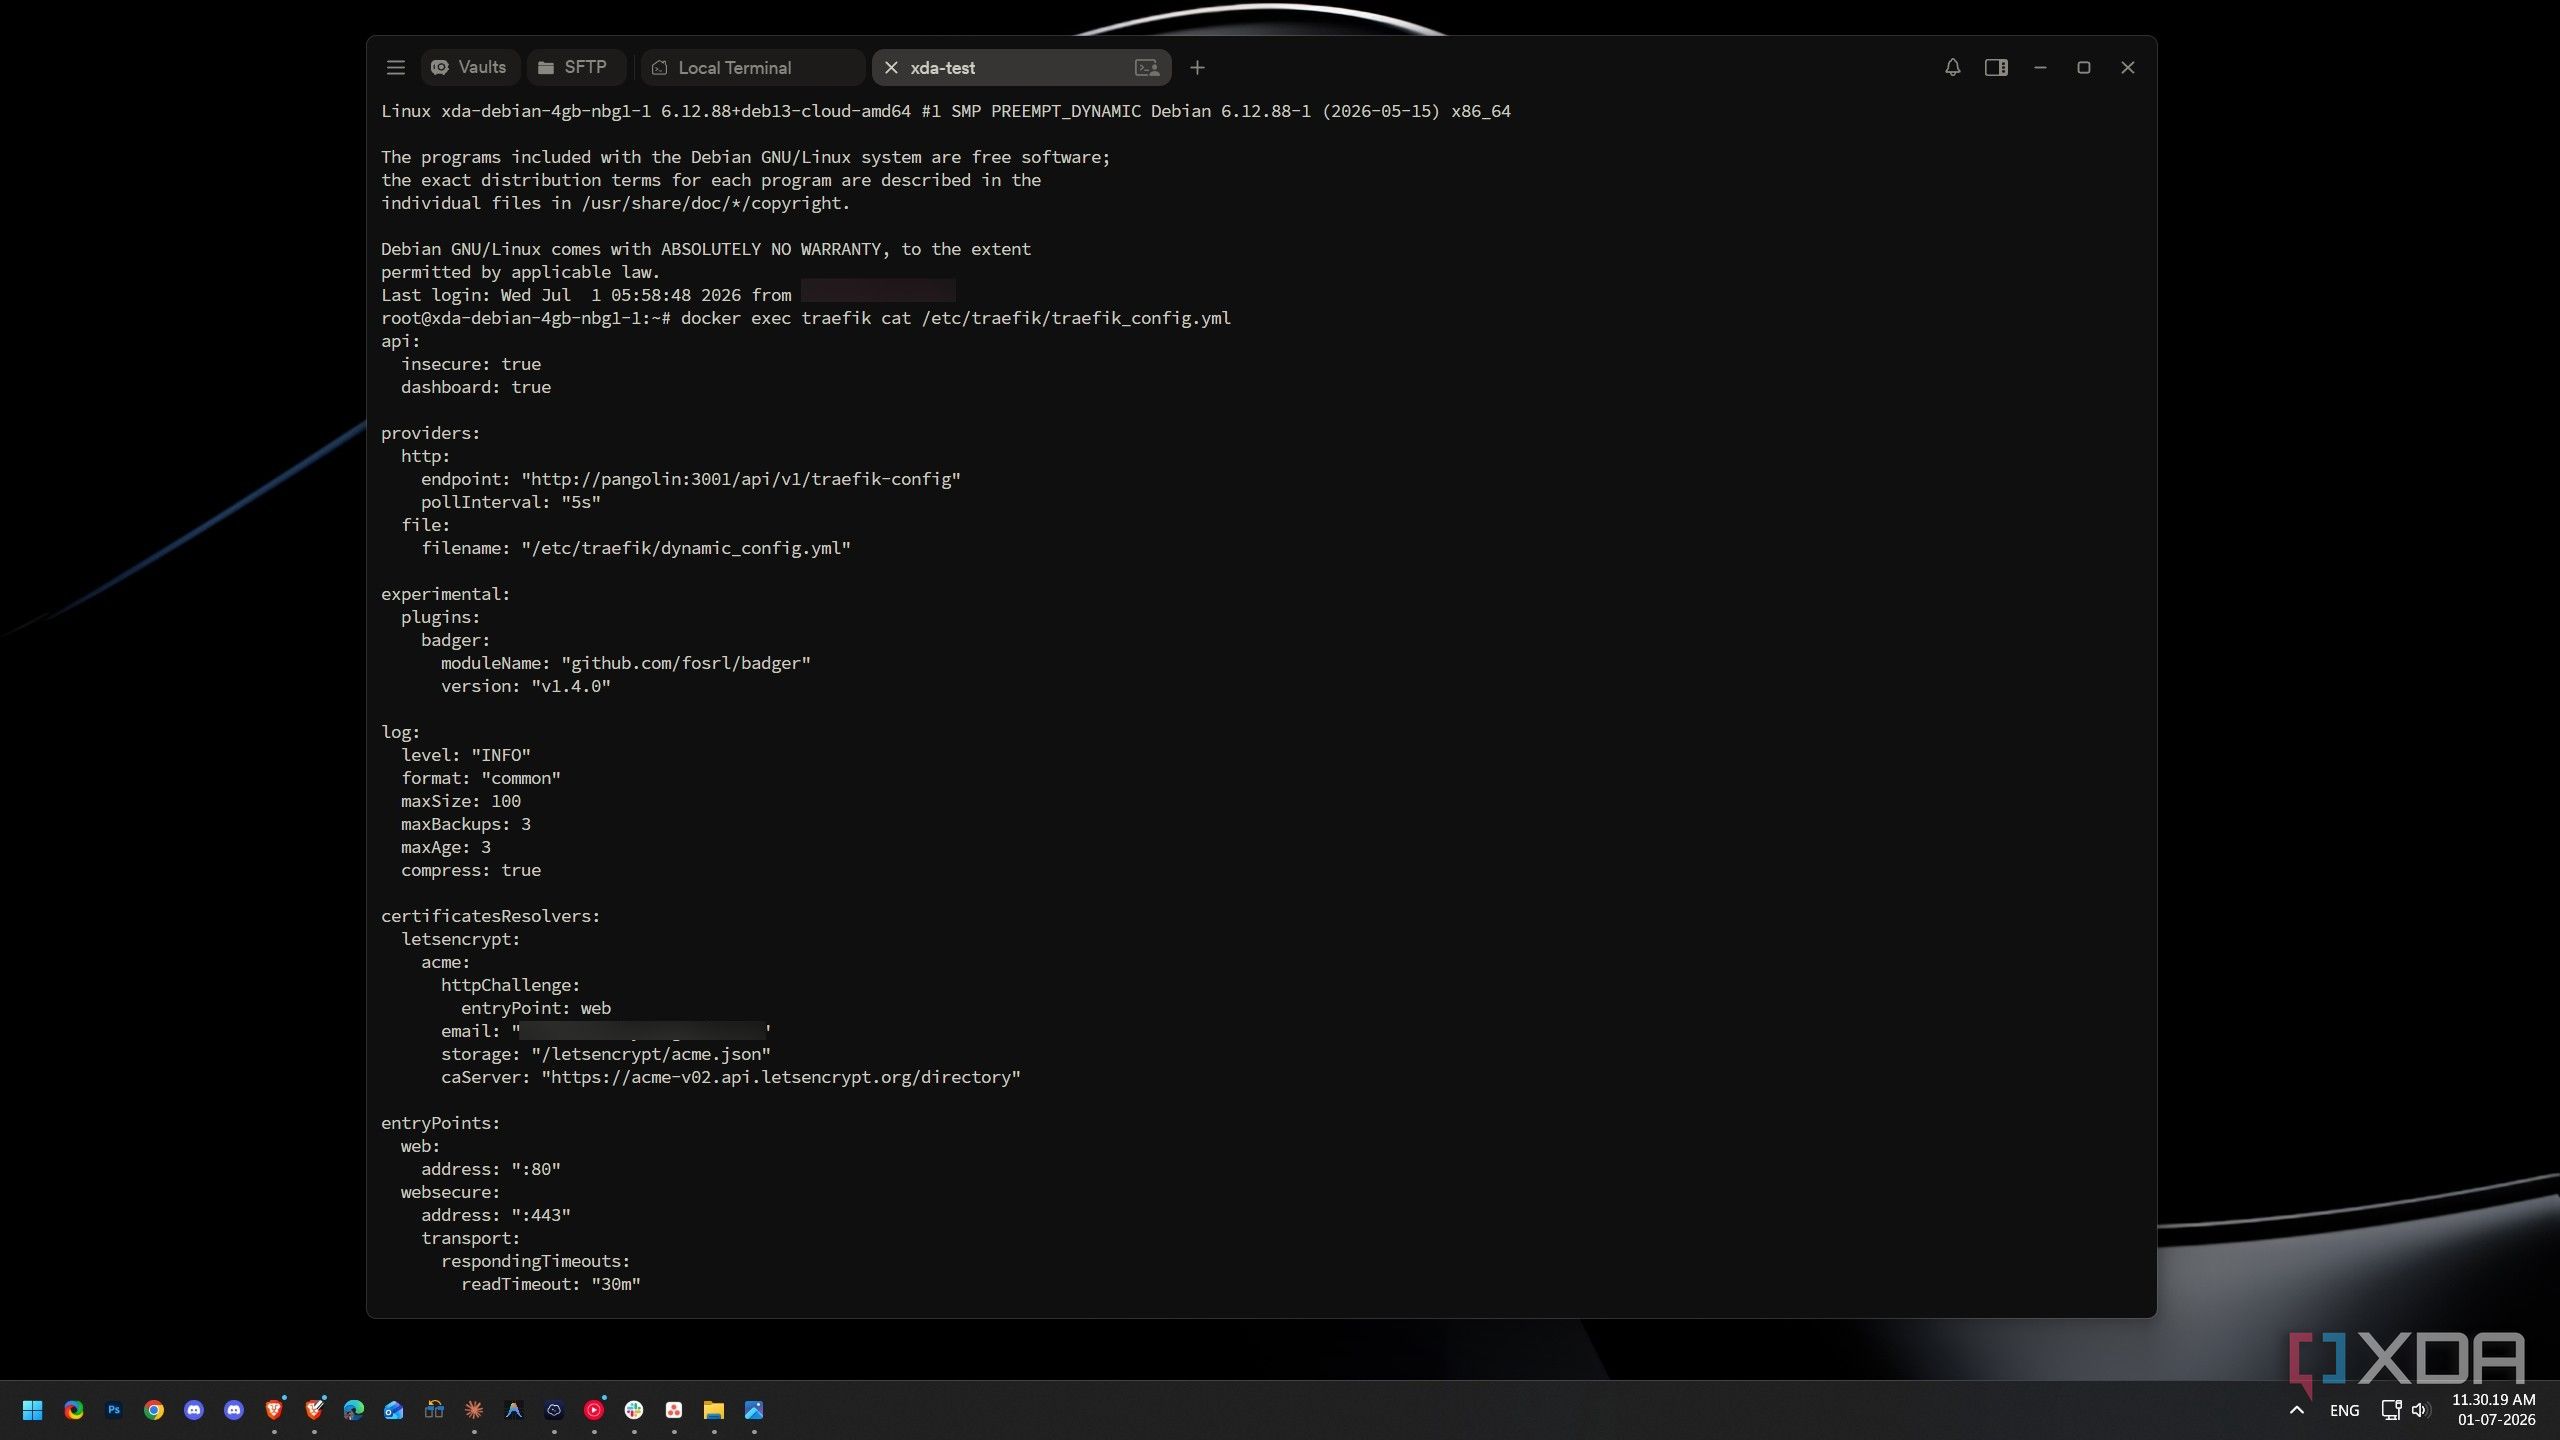This screenshot has width=2560, height=1440.
Task: Click the ENG language indicator
Action: (2344, 1410)
